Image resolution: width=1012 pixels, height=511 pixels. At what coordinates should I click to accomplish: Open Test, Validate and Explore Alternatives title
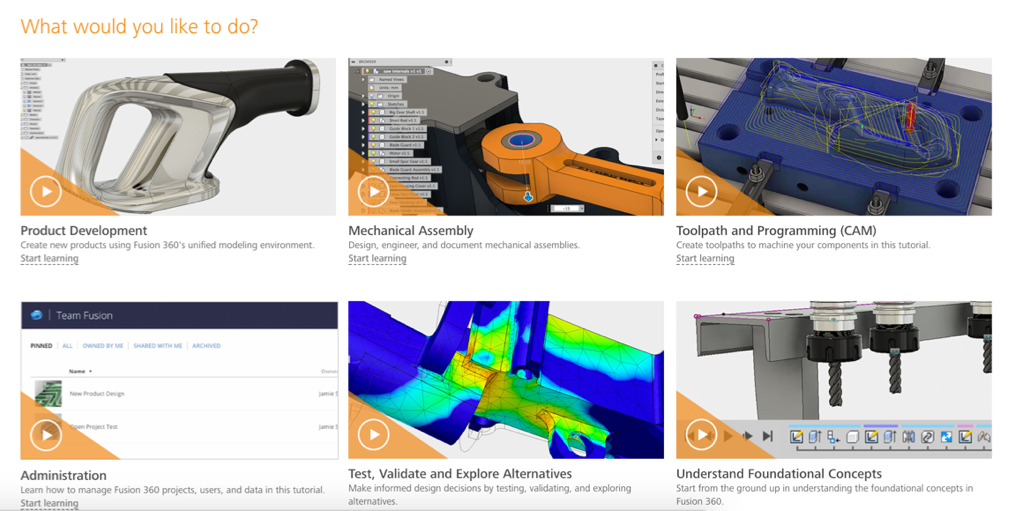[460, 474]
